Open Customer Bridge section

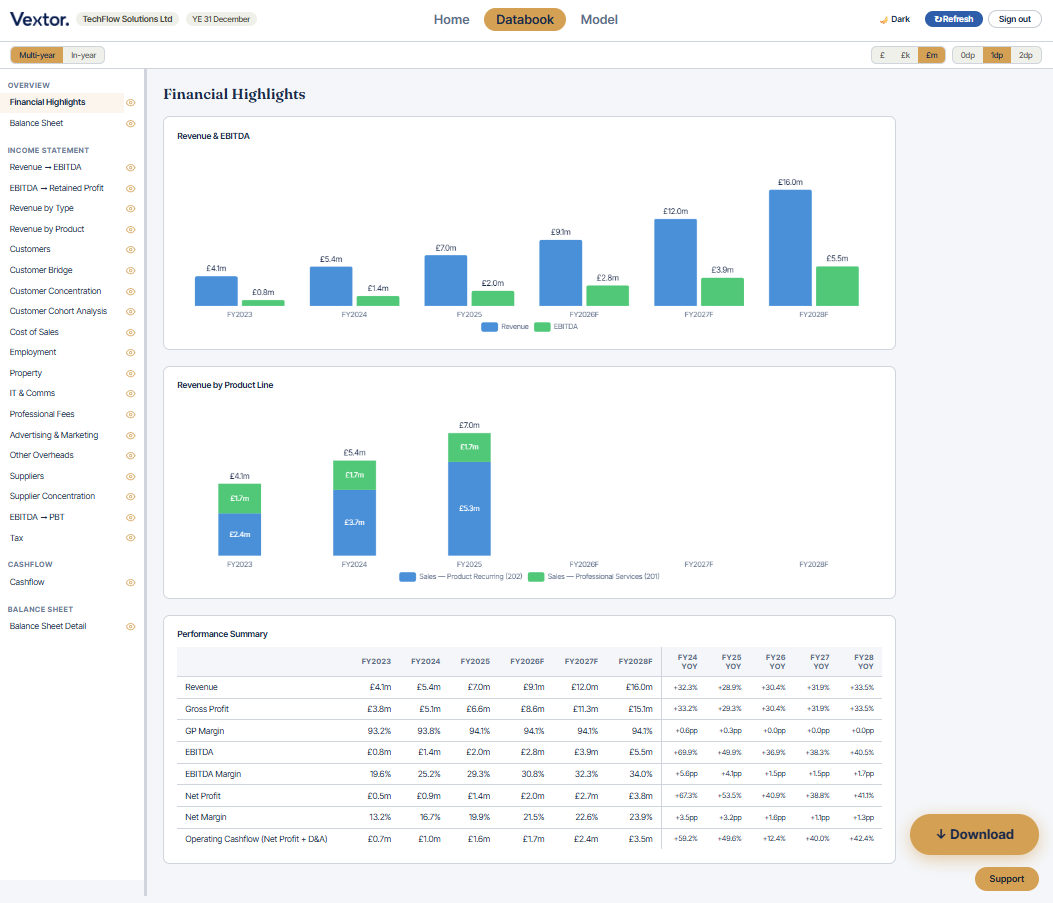click(x=41, y=271)
